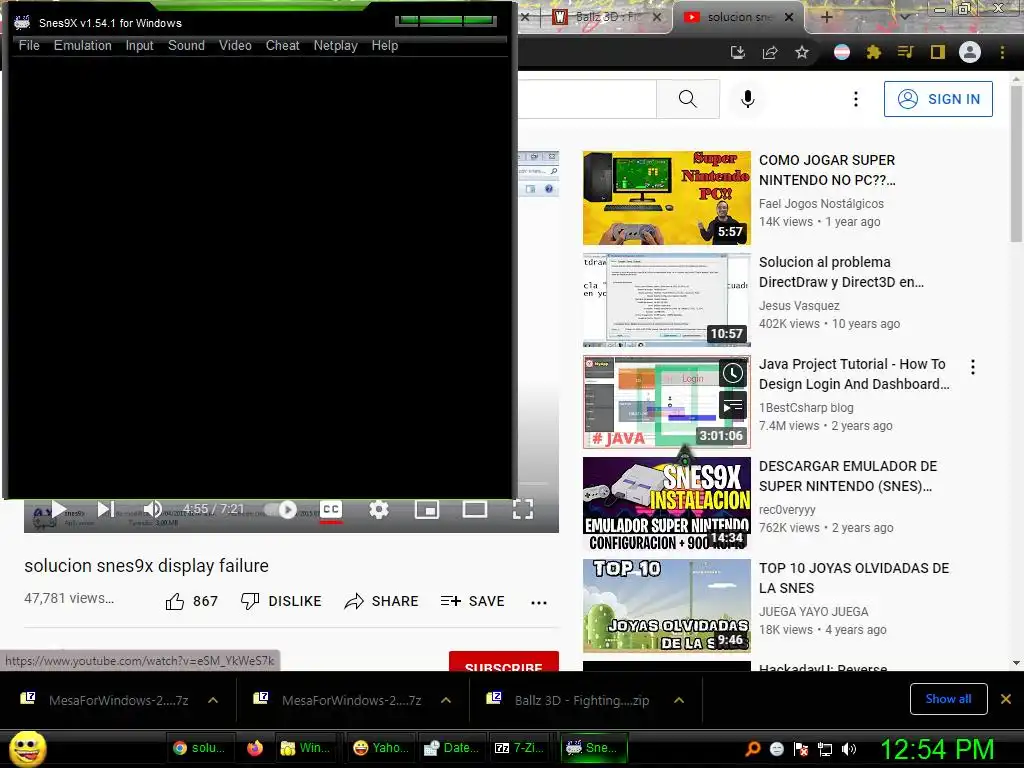
Task: Open Chrome three-dot menu
Action: coord(1002,52)
